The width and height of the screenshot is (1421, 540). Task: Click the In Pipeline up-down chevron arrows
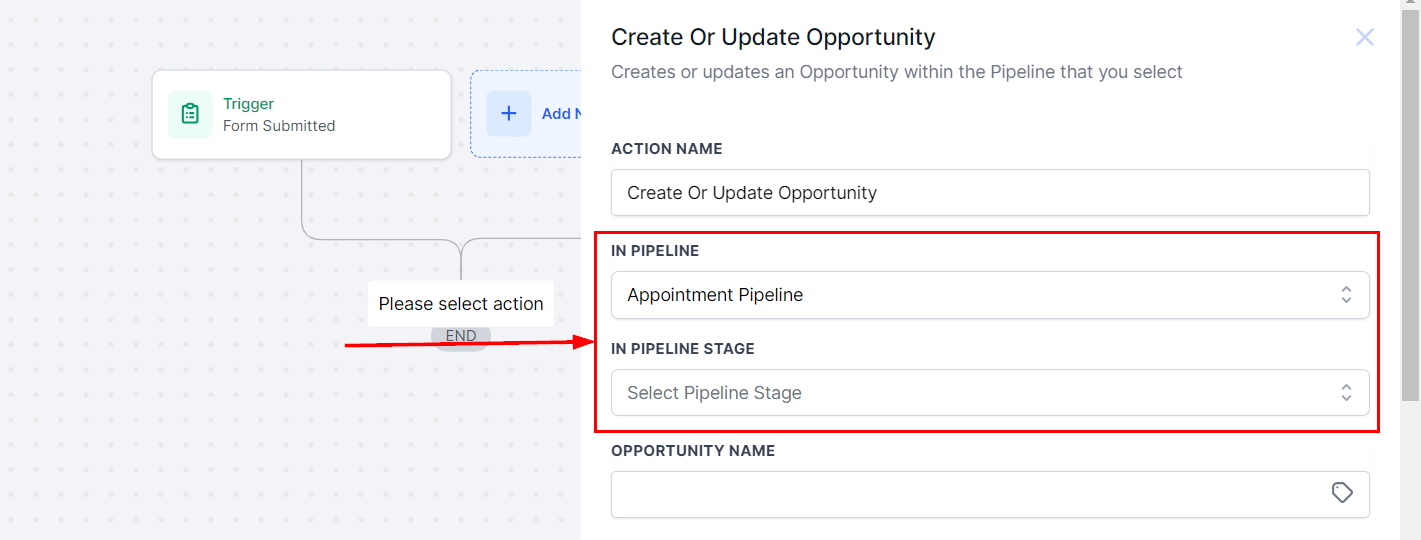tap(1346, 295)
